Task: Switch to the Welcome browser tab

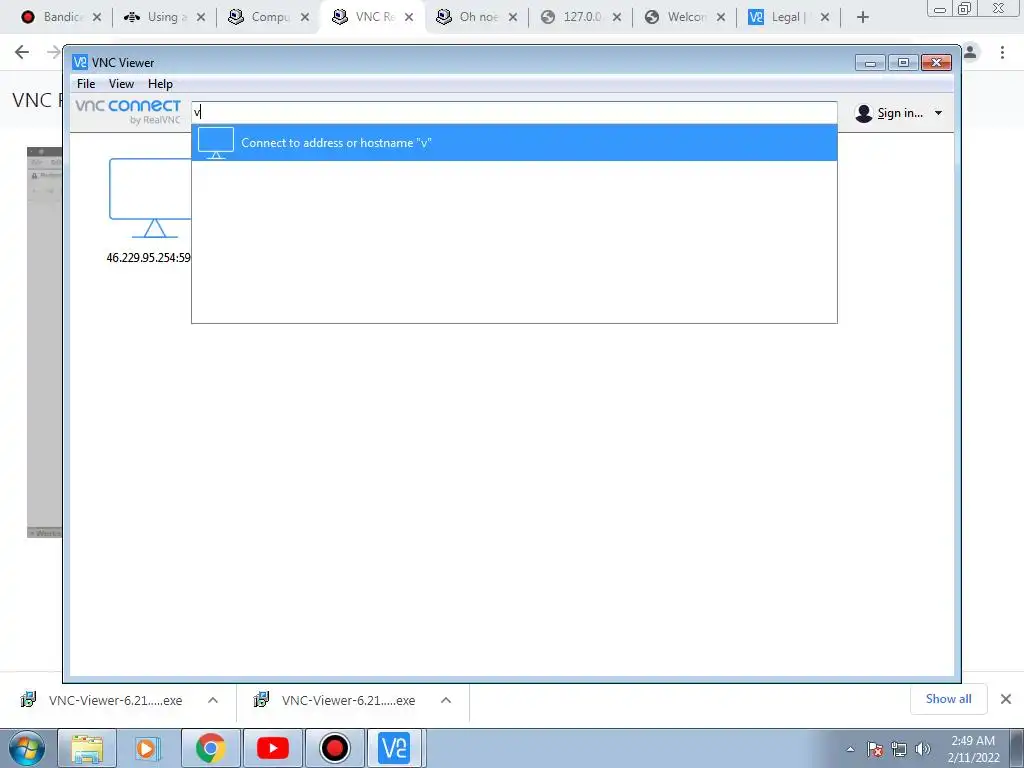Action: point(678,17)
